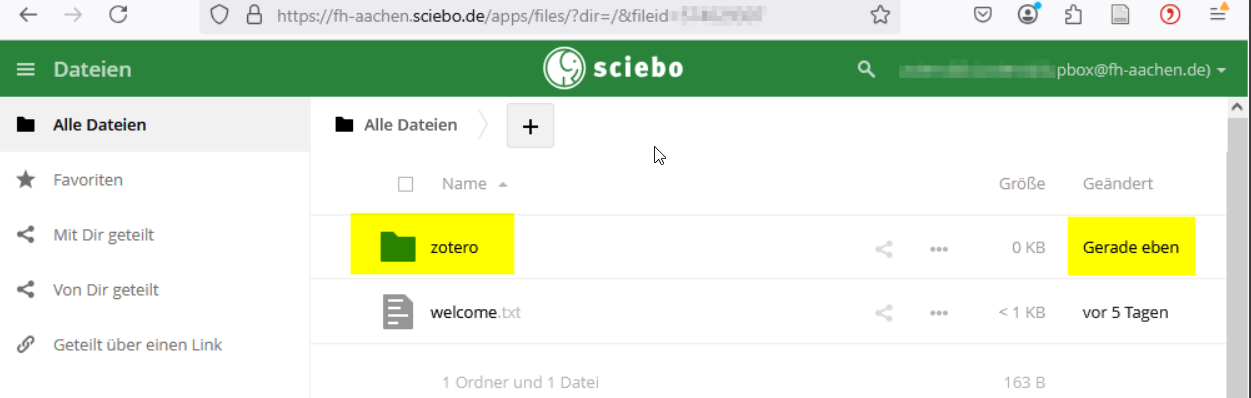Viewport: 1251px width, 398px height.
Task: Tick the select all files checkbox
Action: pos(405,184)
